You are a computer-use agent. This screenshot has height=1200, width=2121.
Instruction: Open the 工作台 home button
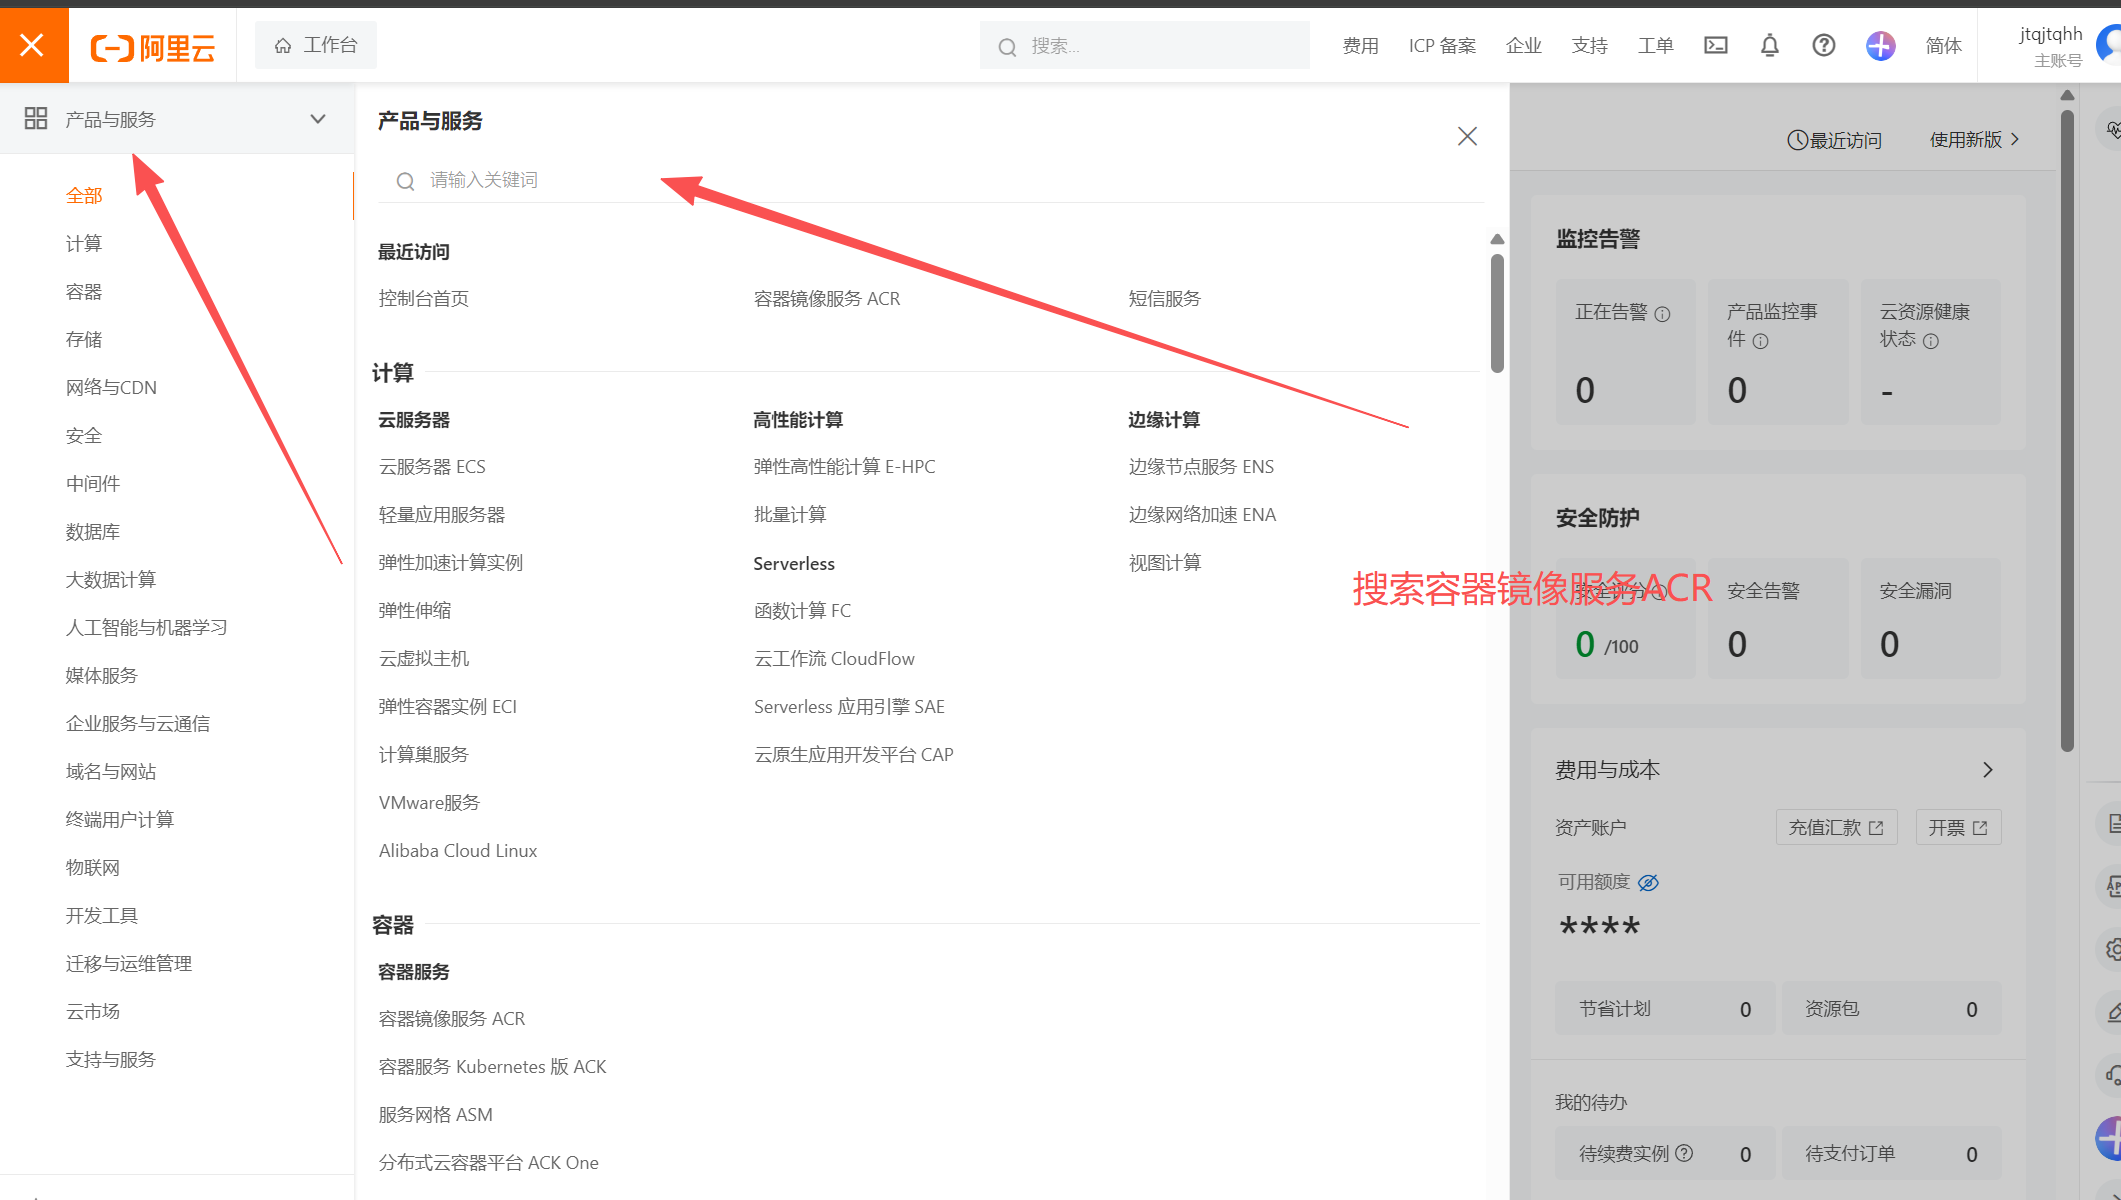coord(316,45)
